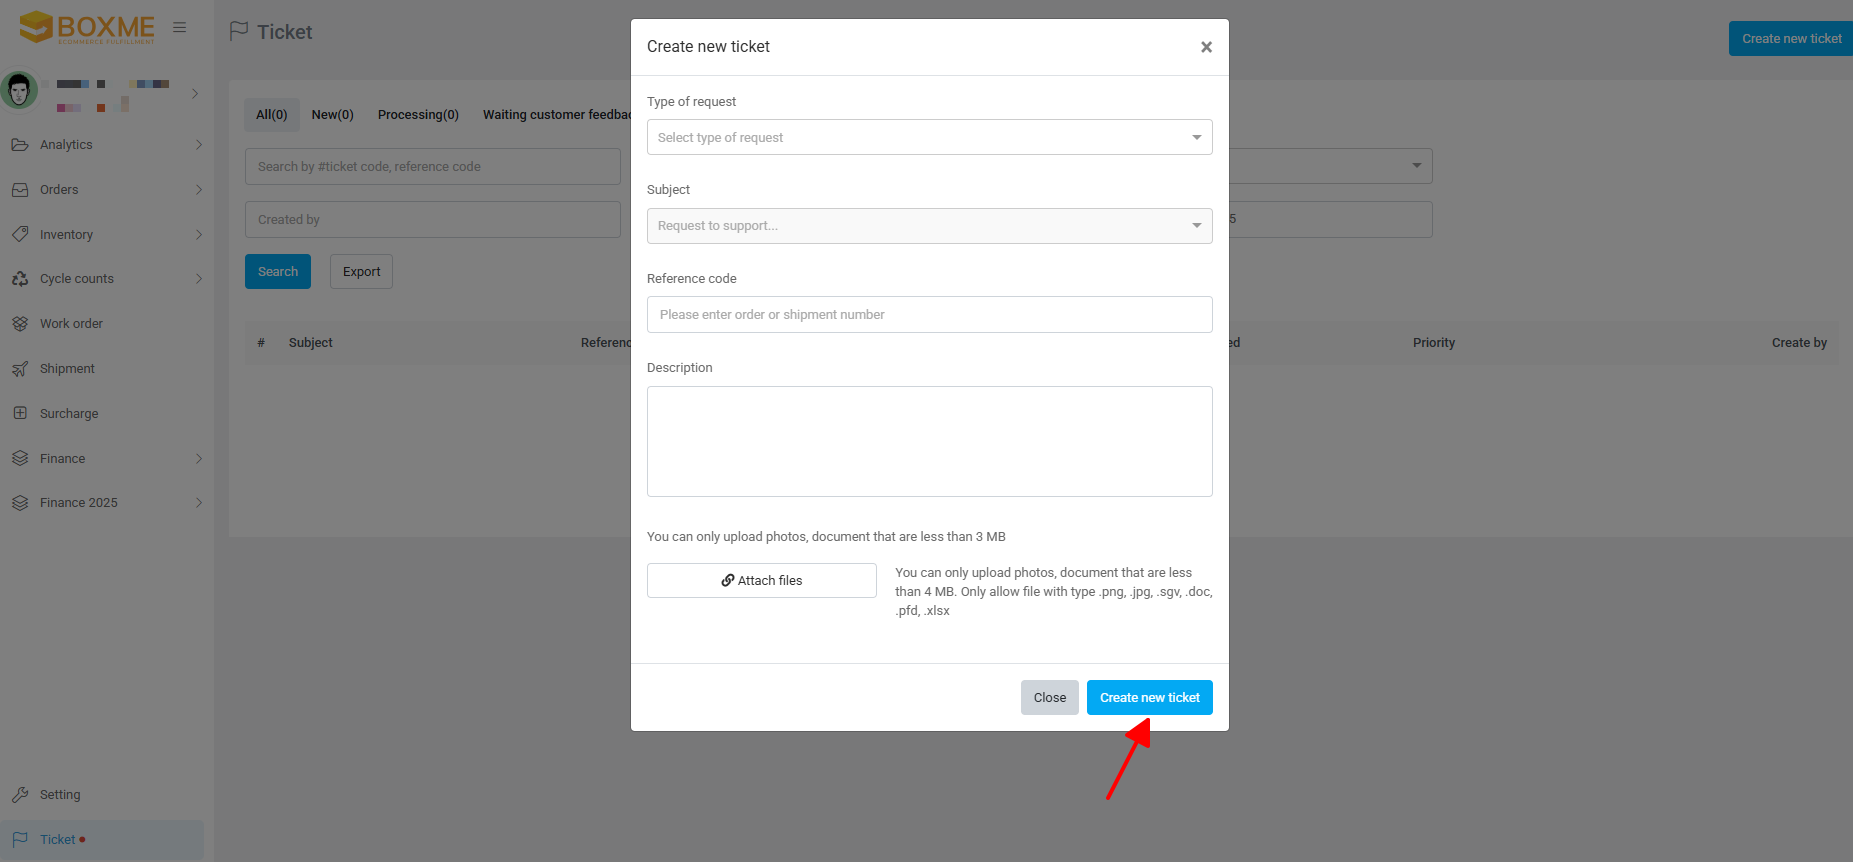The width and height of the screenshot is (1853, 862).
Task: Click the Attach files button
Action: point(761,581)
